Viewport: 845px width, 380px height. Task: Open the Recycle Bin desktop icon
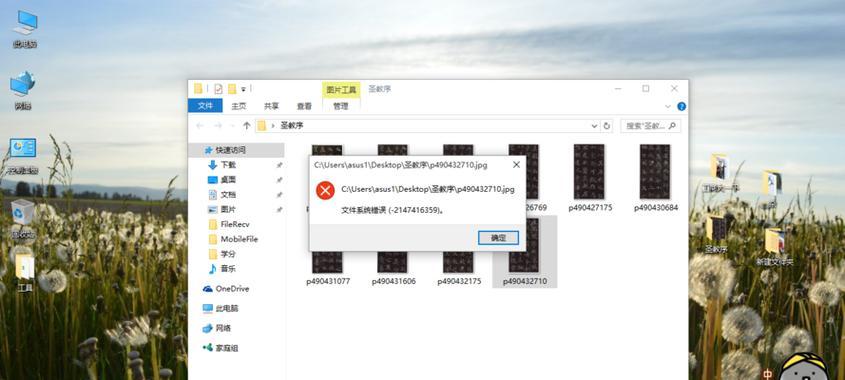tap(23, 219)
